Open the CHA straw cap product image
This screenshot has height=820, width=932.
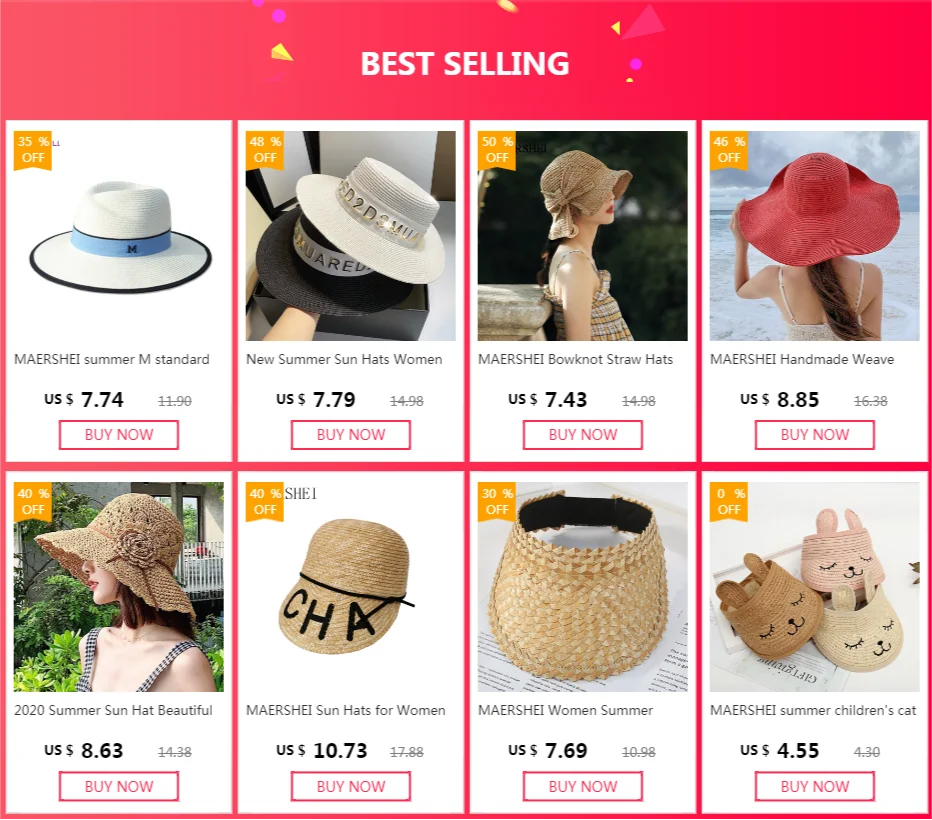[351, 587]
